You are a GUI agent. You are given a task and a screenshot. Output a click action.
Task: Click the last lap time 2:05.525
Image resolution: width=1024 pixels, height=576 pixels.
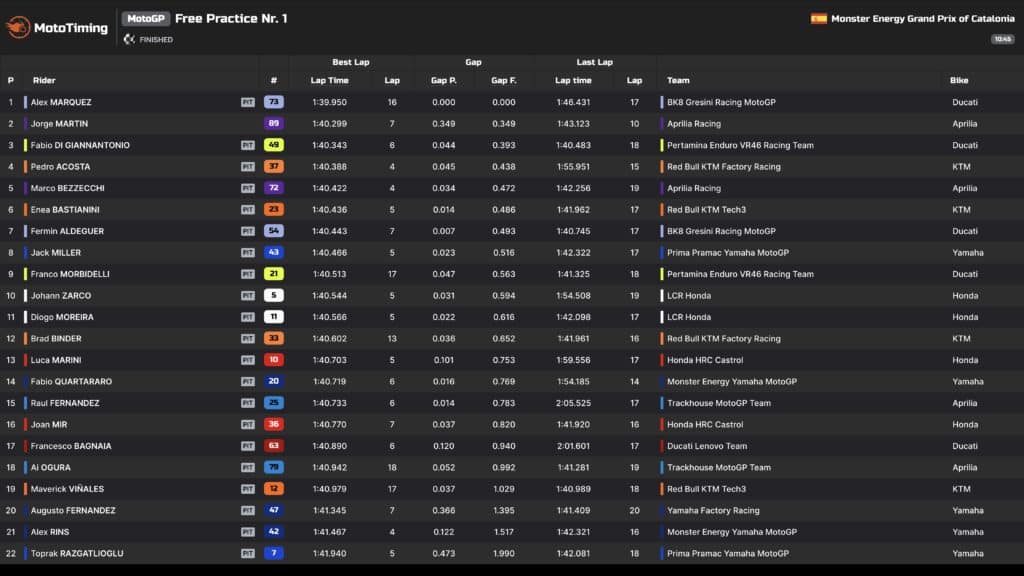click(573, 403)
